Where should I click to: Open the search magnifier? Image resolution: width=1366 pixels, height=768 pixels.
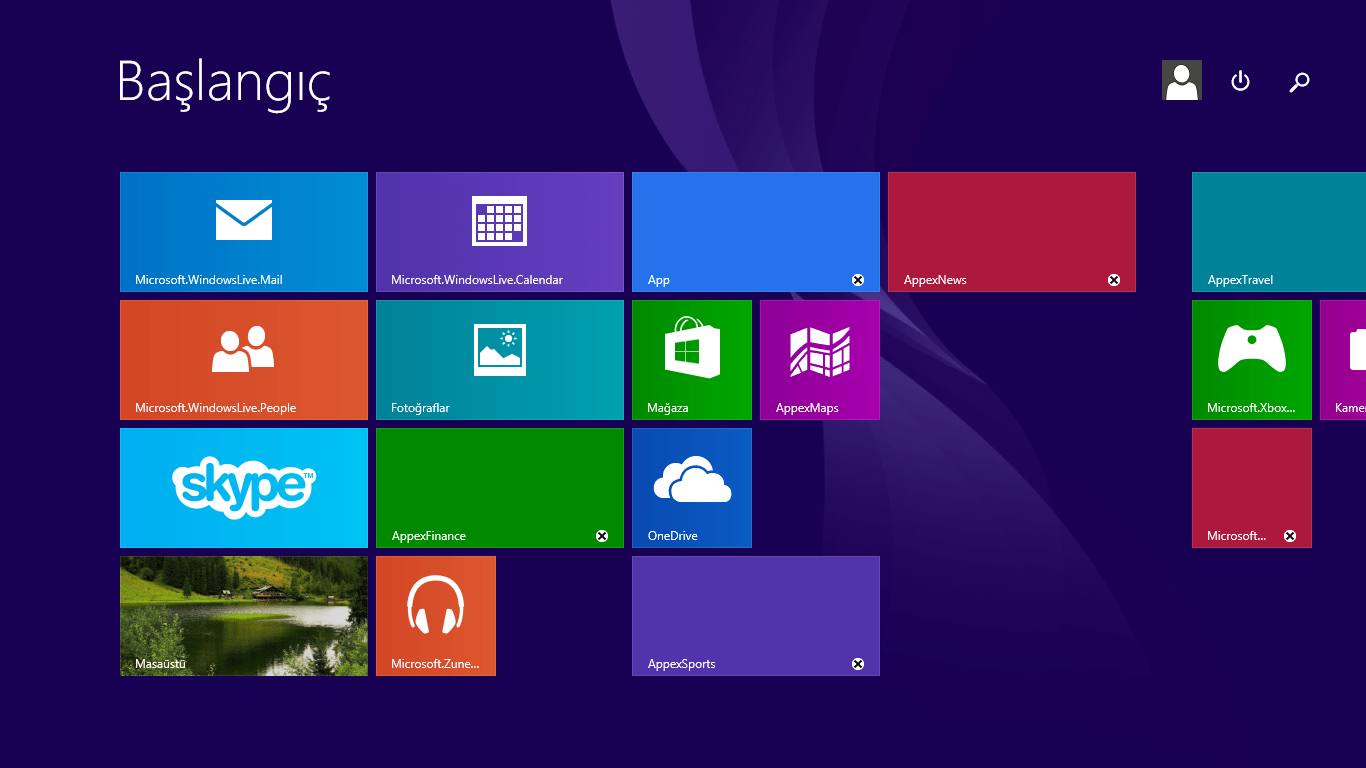pyautogui.click(x=1299, y=82)
